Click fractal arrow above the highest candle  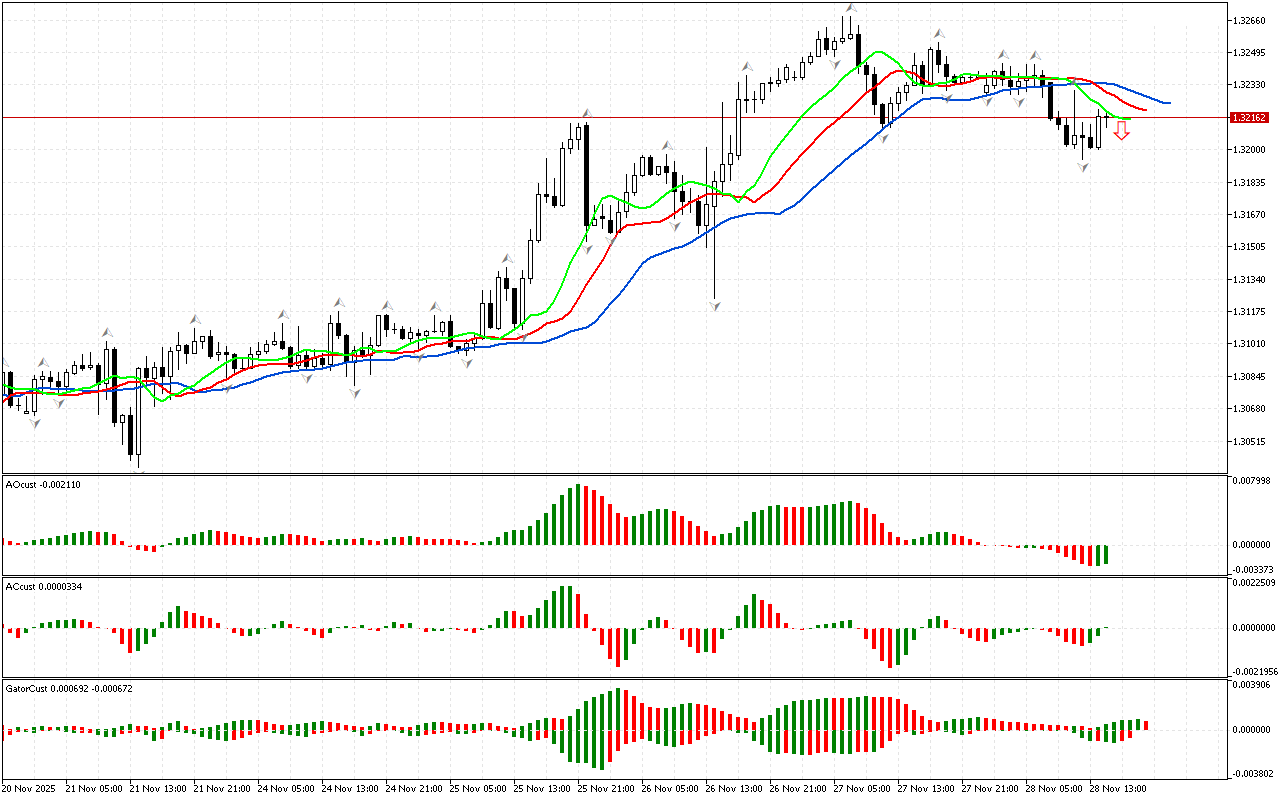[x=850, y=8]
